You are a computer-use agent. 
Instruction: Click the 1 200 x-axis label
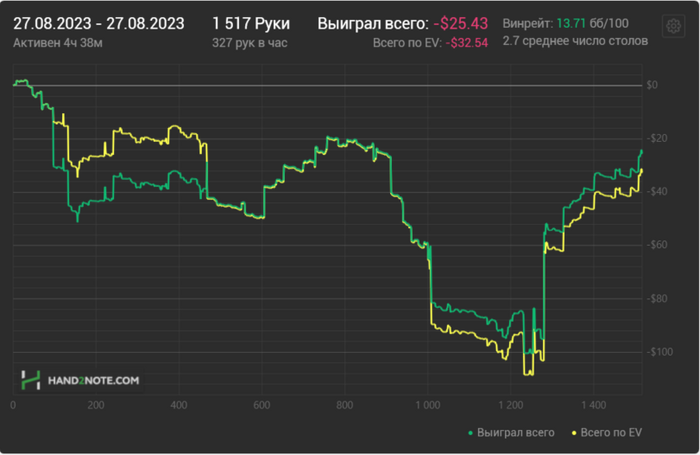pyautogui.click(x=511, y=405)
